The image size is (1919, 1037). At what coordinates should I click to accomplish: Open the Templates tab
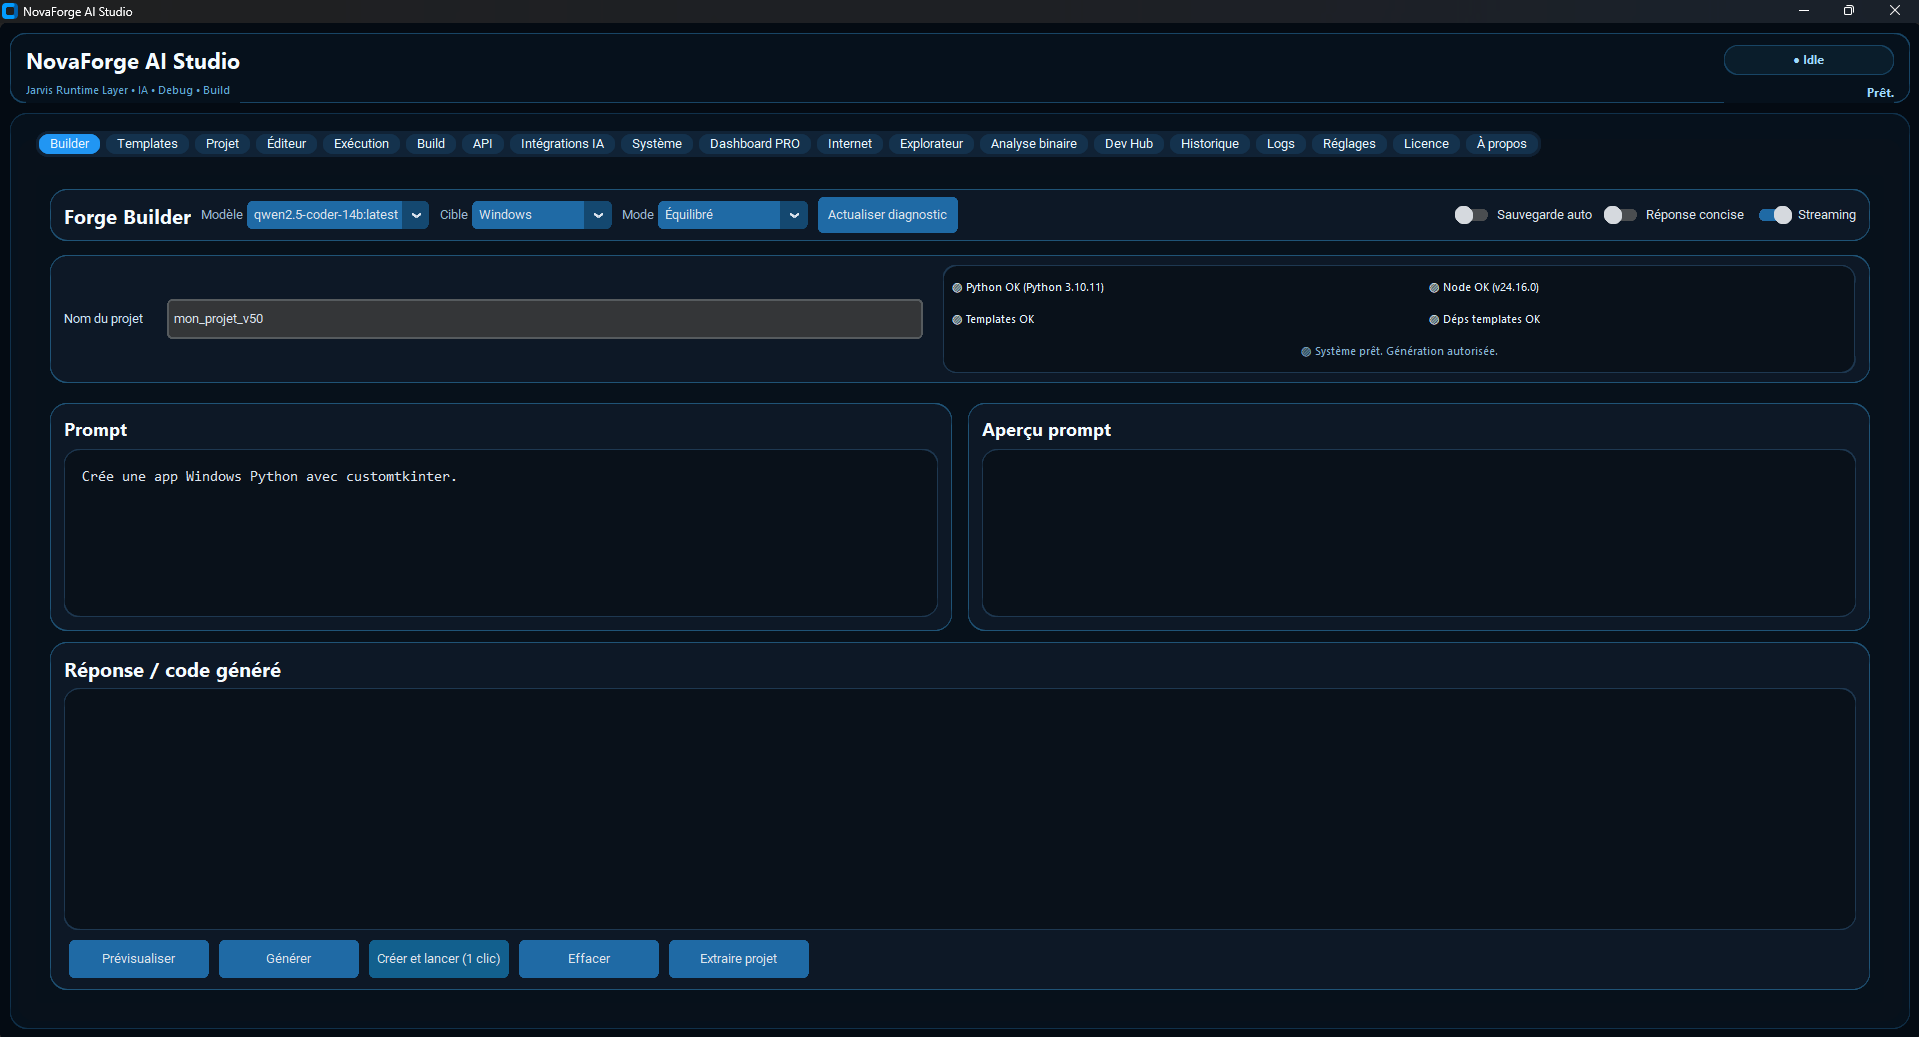147,144
